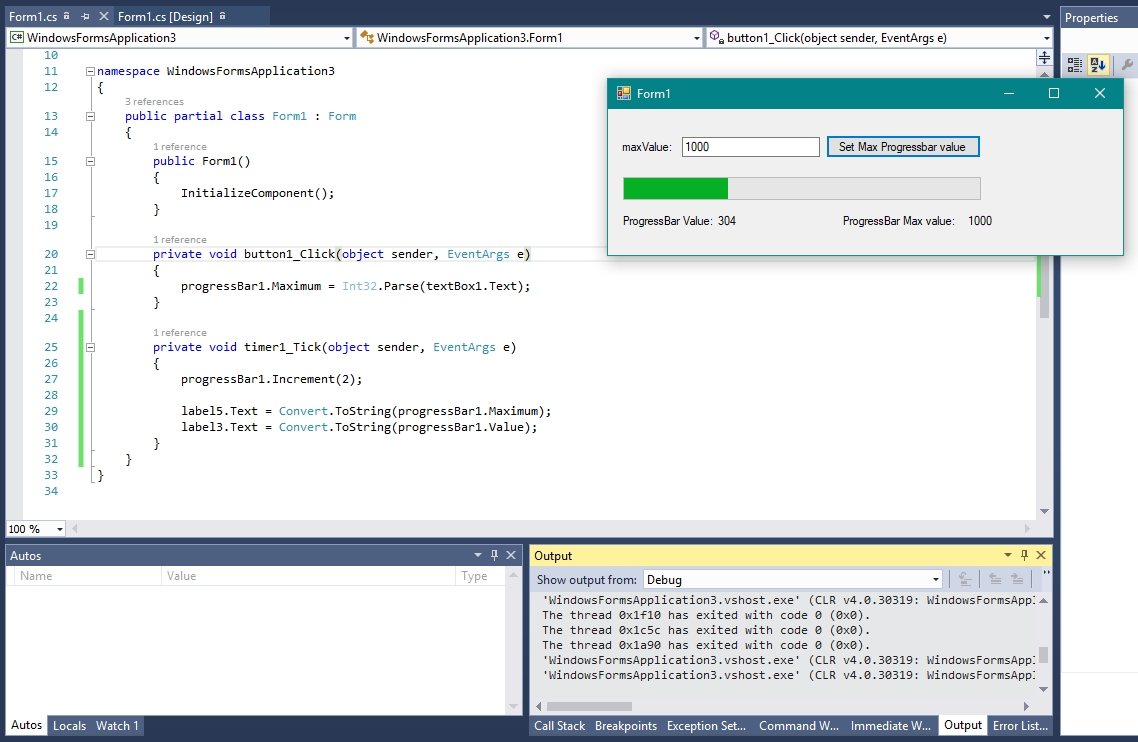Collapse the Form1 class code region
1138x742 pixels.
(x=90, y=116)
